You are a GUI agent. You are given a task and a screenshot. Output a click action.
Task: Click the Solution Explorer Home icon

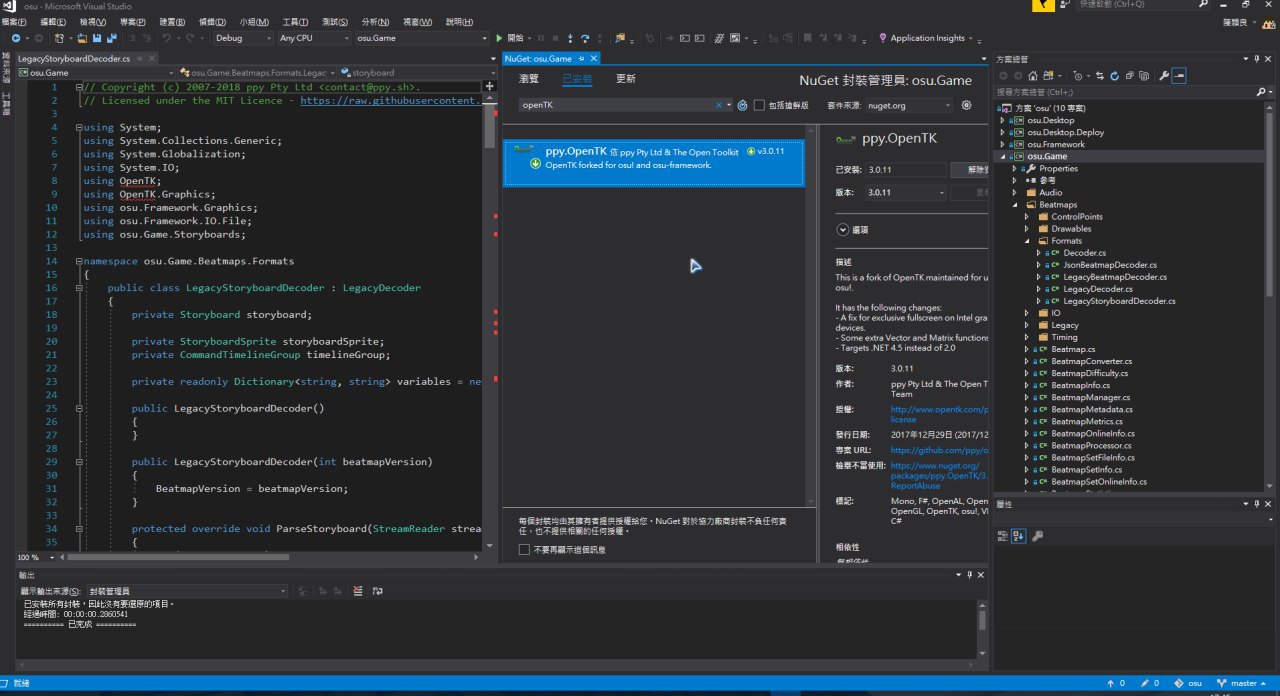[1033, 75]
